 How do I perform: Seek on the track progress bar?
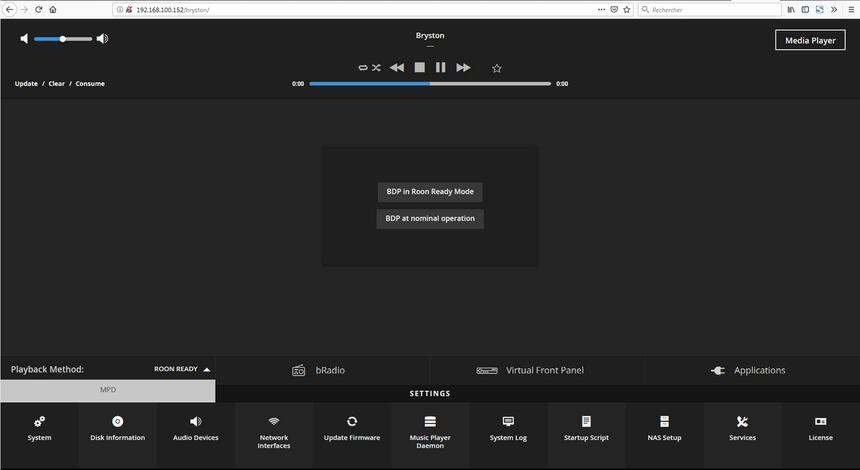coord(430,84)
